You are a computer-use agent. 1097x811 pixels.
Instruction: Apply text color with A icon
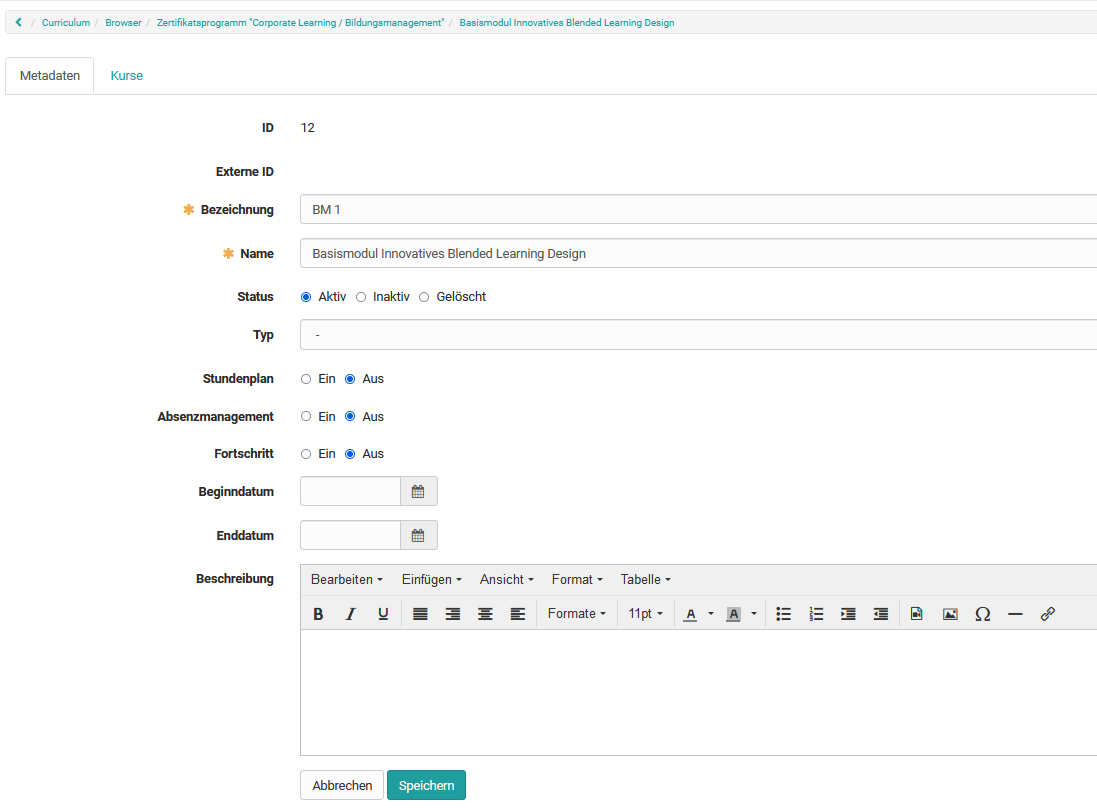691,614
